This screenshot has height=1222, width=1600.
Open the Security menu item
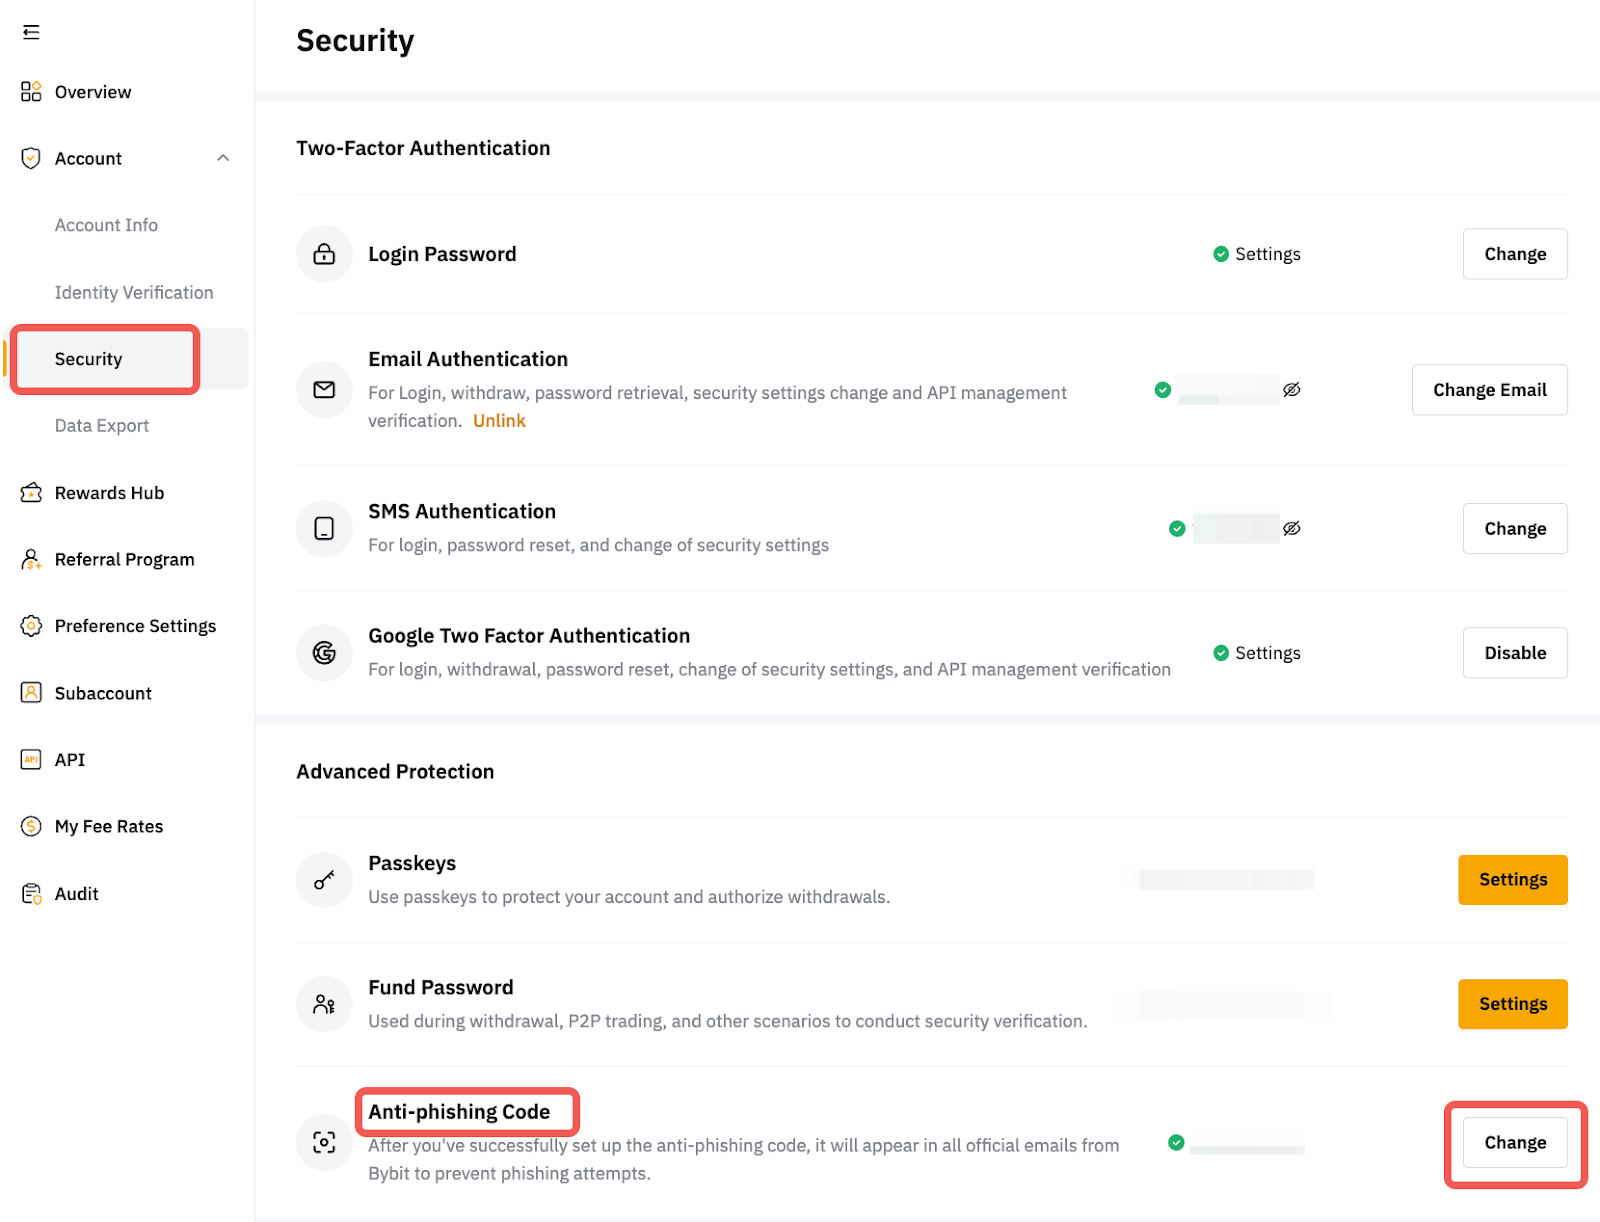click(x=89, y=359)
